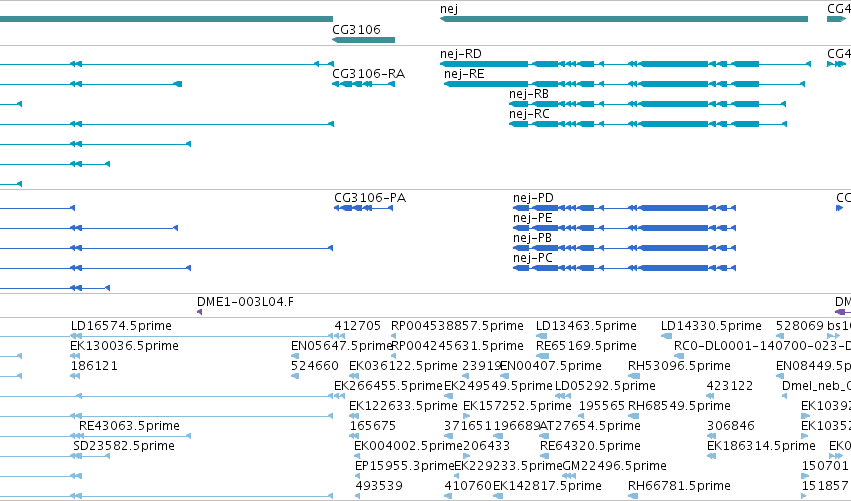Click the EK004002.5prime EST label

point(408,446)
